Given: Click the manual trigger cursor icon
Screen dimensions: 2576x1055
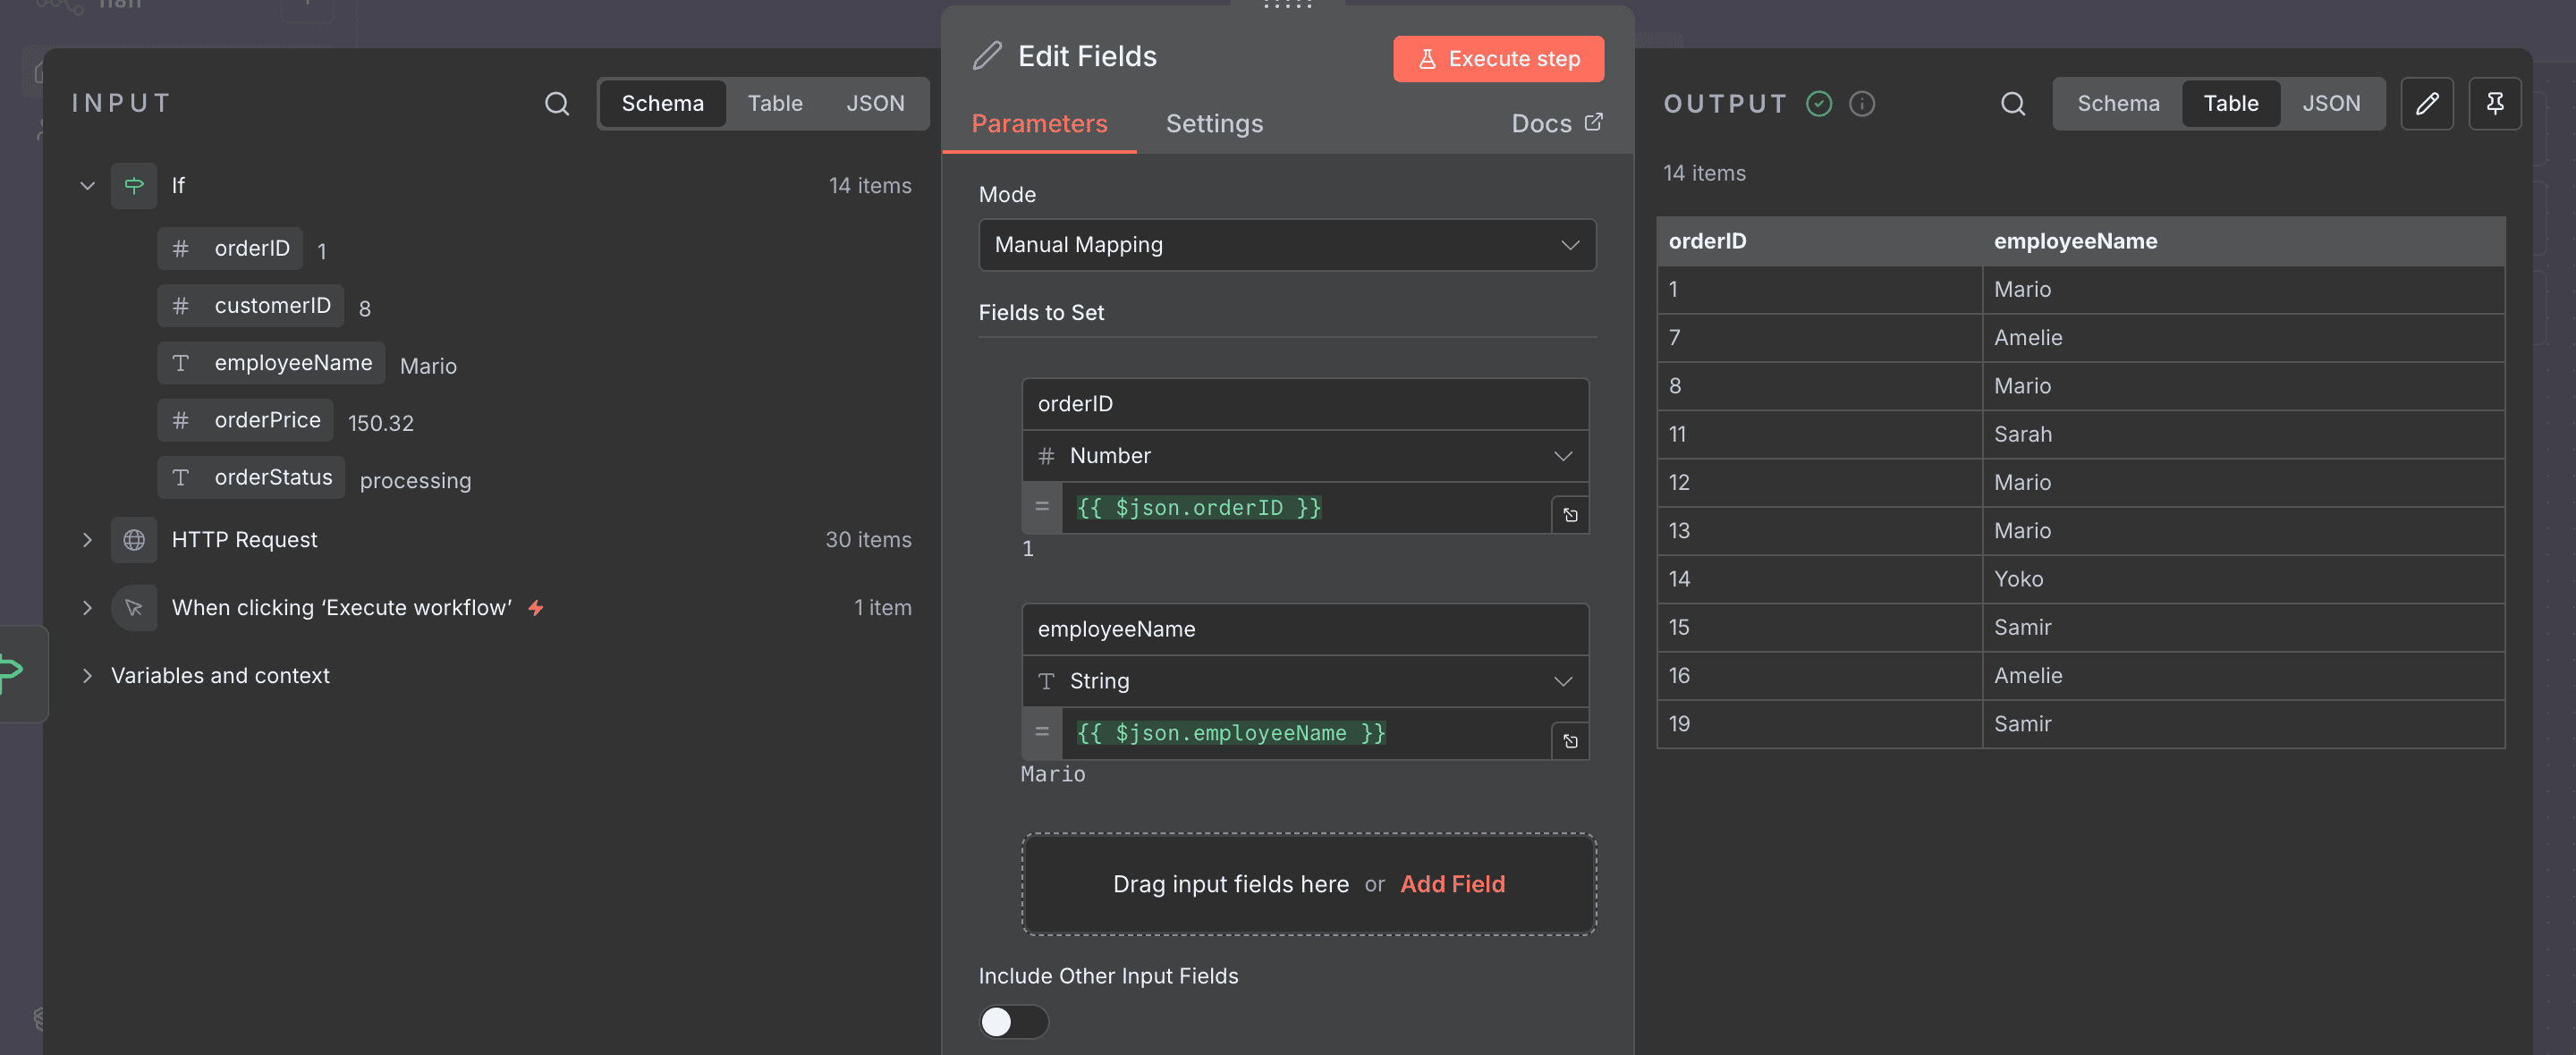Looking at the screenshot, I should click(134, 608).
